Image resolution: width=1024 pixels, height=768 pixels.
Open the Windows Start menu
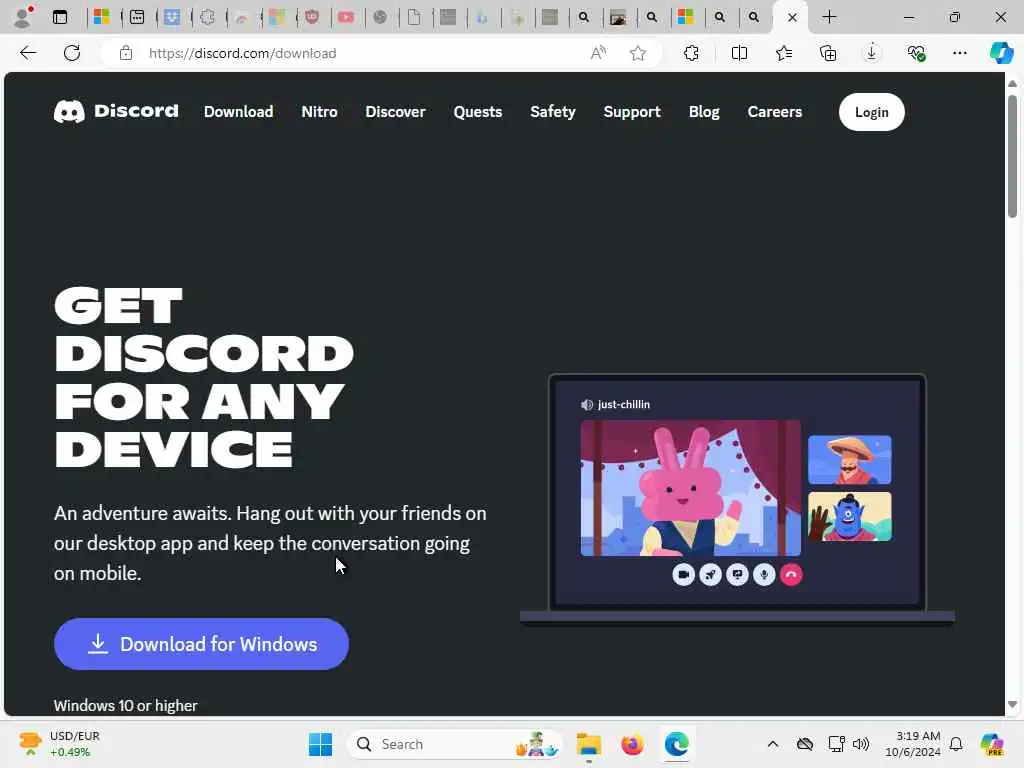[320, 744]
